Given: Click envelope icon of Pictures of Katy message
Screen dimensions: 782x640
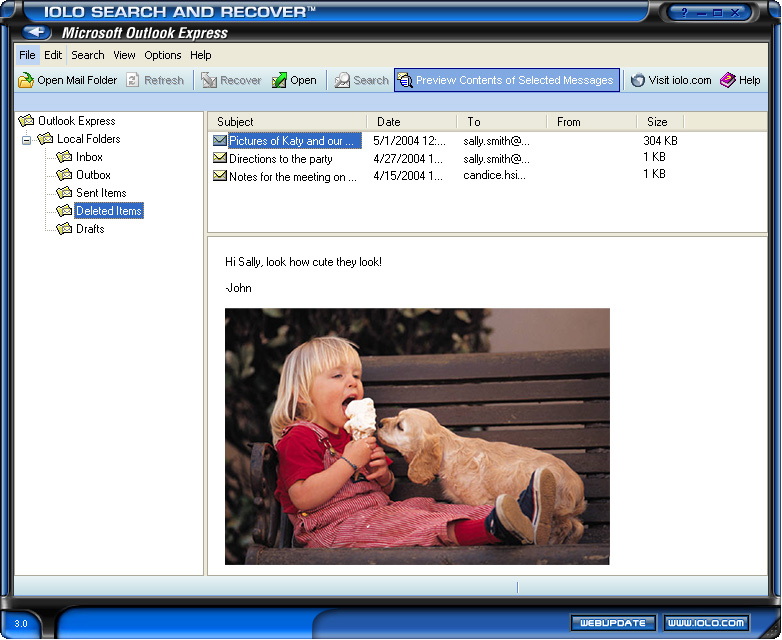Looking at the screenshot, I should click(x=219, y=141).
